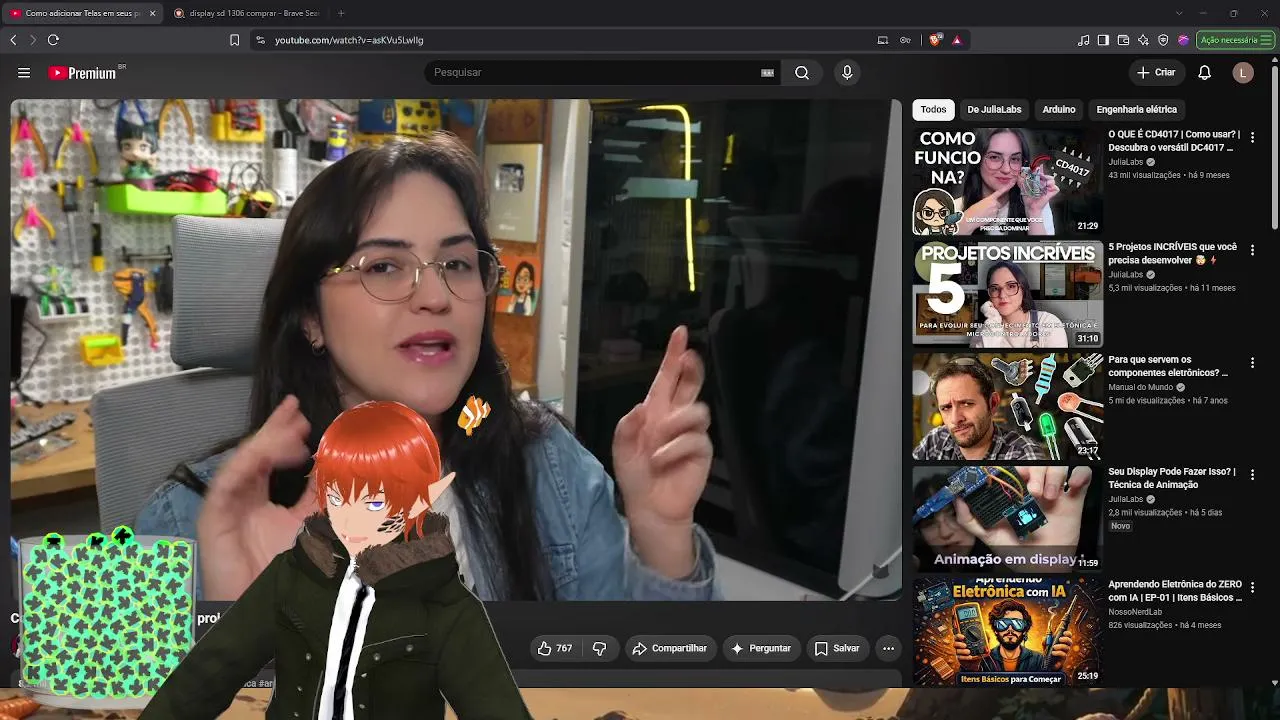Image resolution: width=1280 pixels, height=720 pixels.
Task: Like the video (767 likes)
Action: coord(555,649)
